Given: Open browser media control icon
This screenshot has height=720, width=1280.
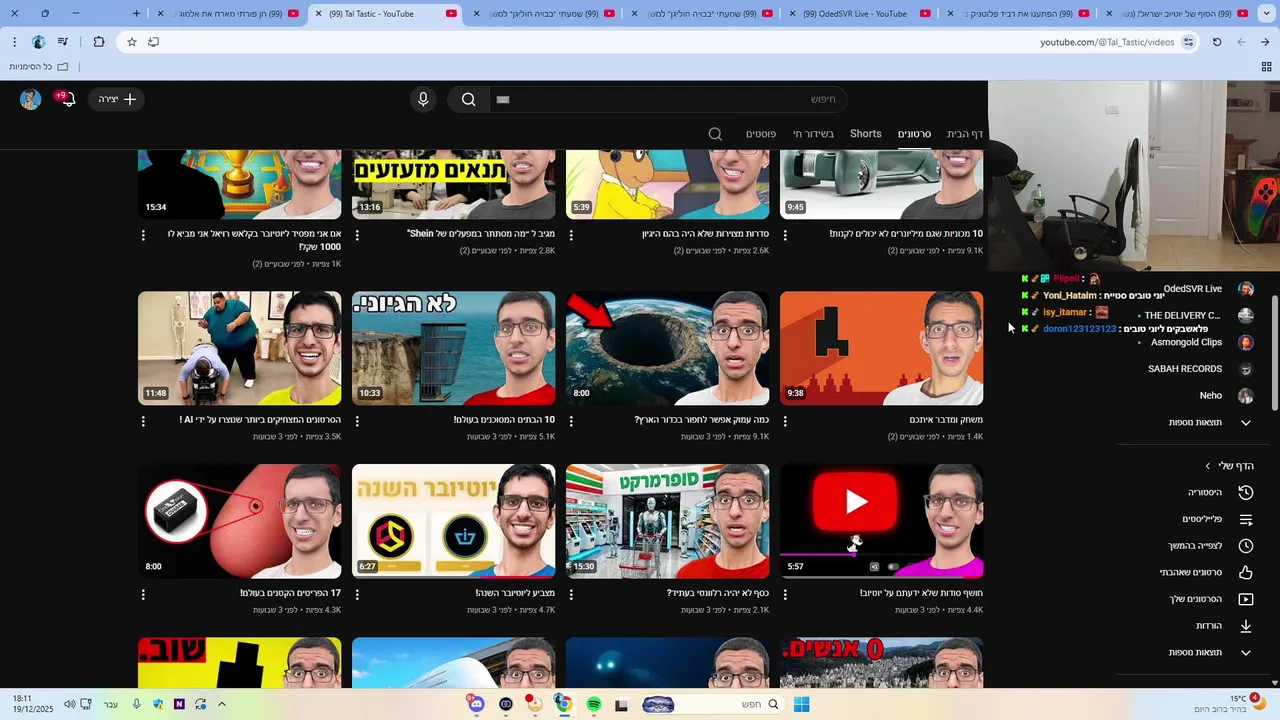Looking at the screenshot, I should [x=64, y=42].
